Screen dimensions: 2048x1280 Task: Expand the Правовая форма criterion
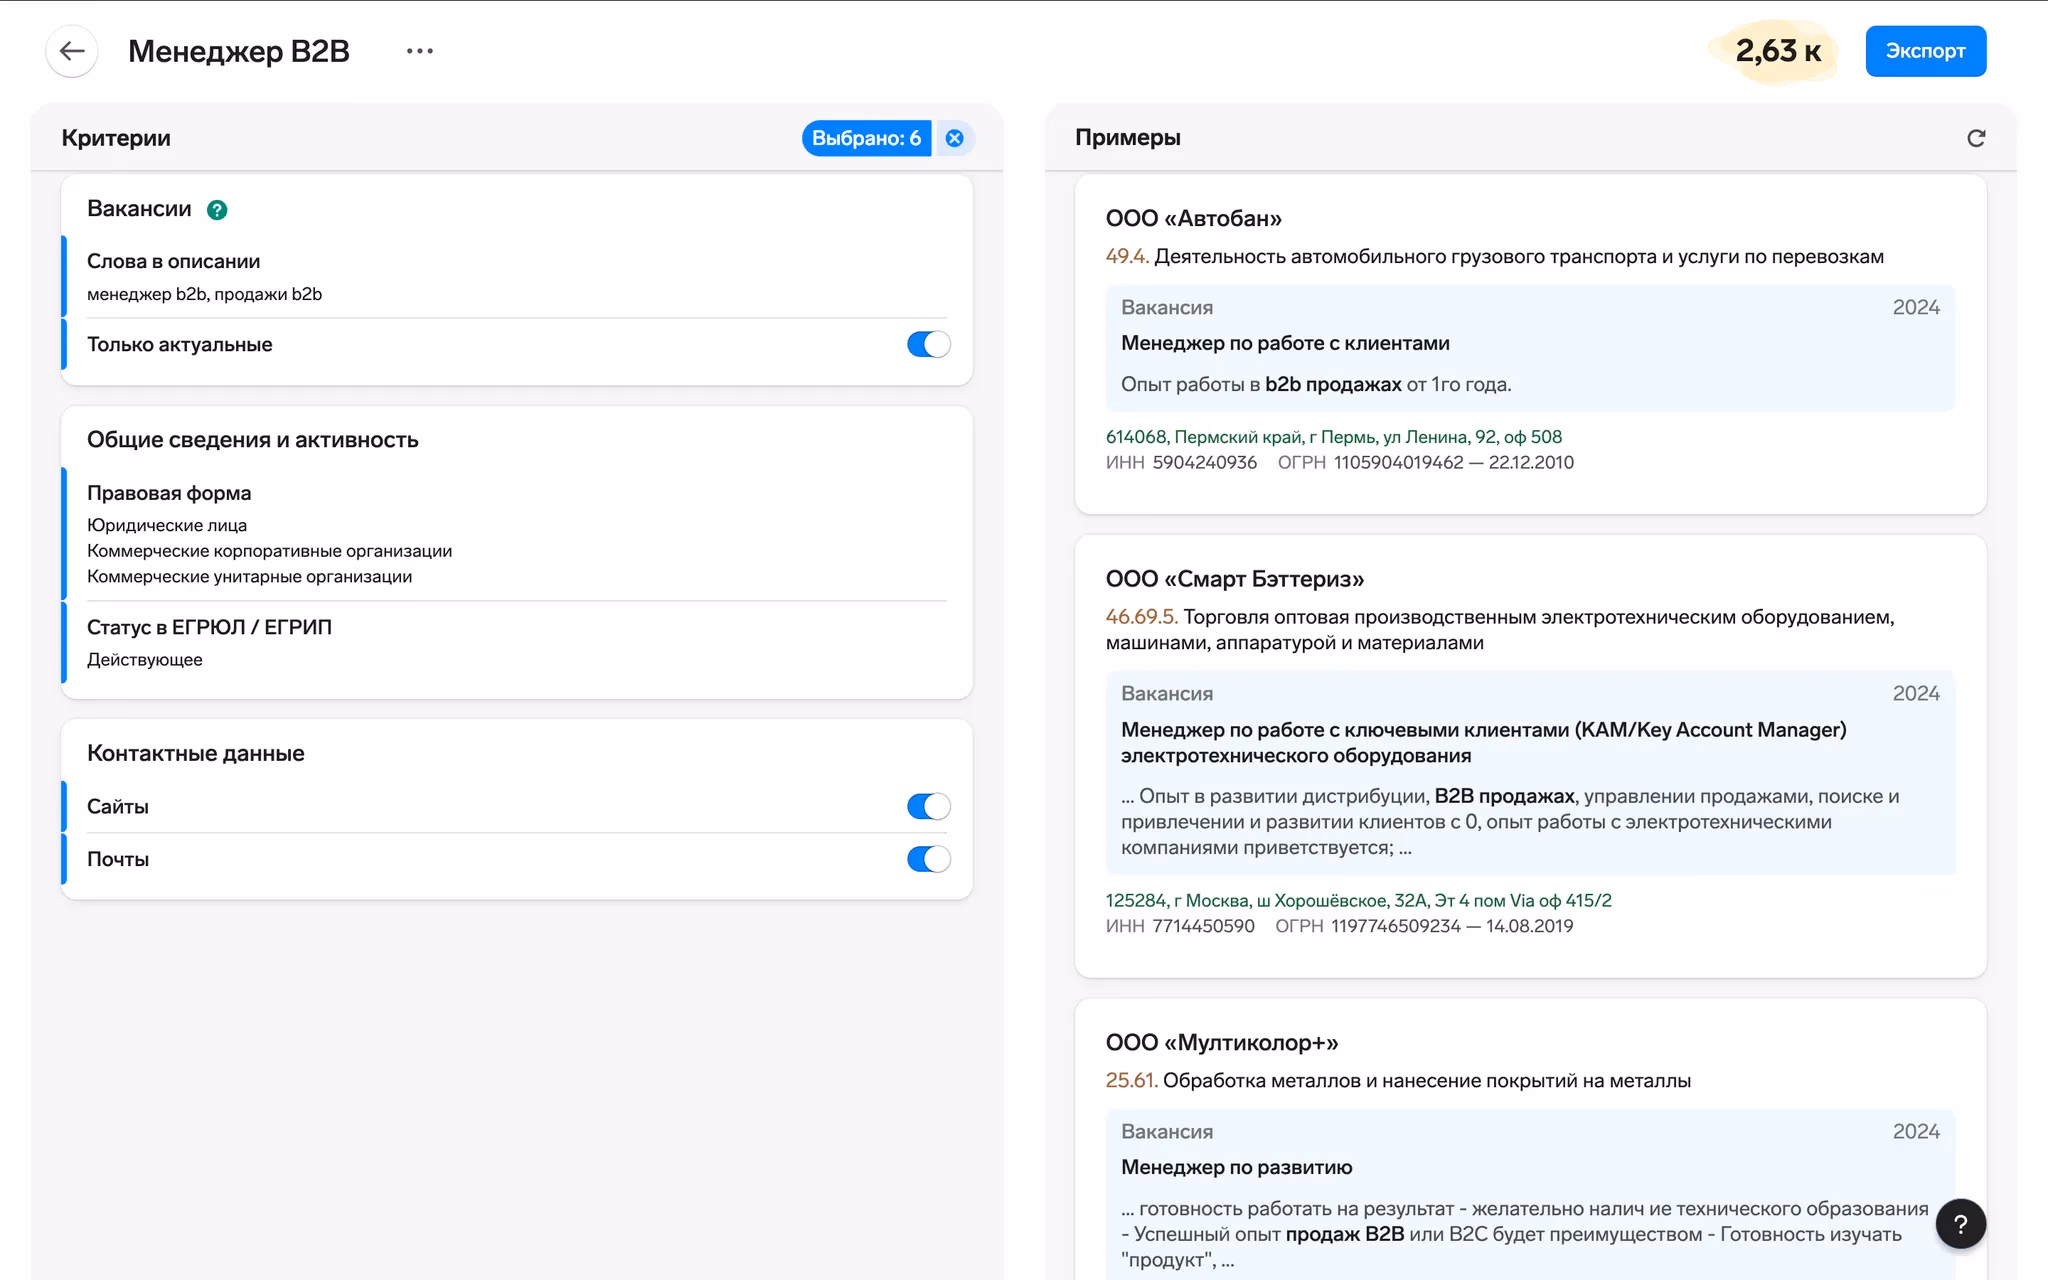click(169, 493)
